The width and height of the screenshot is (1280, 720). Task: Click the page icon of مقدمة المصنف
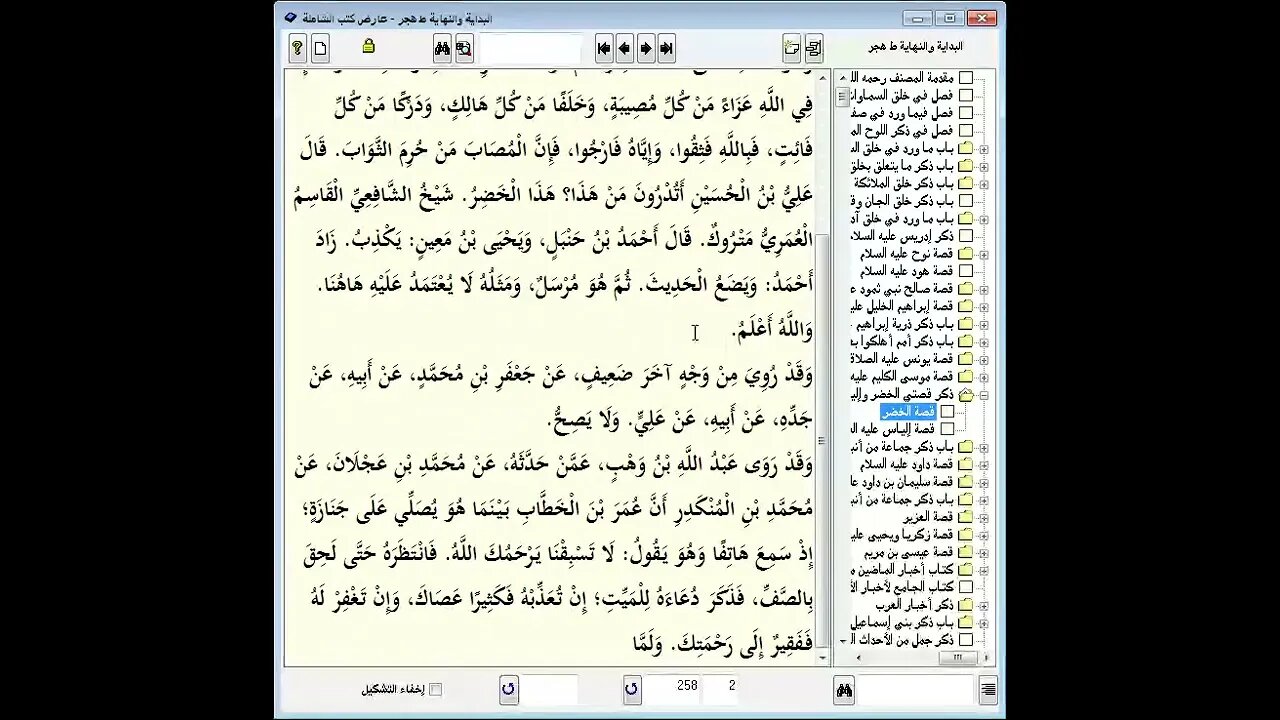966,77
